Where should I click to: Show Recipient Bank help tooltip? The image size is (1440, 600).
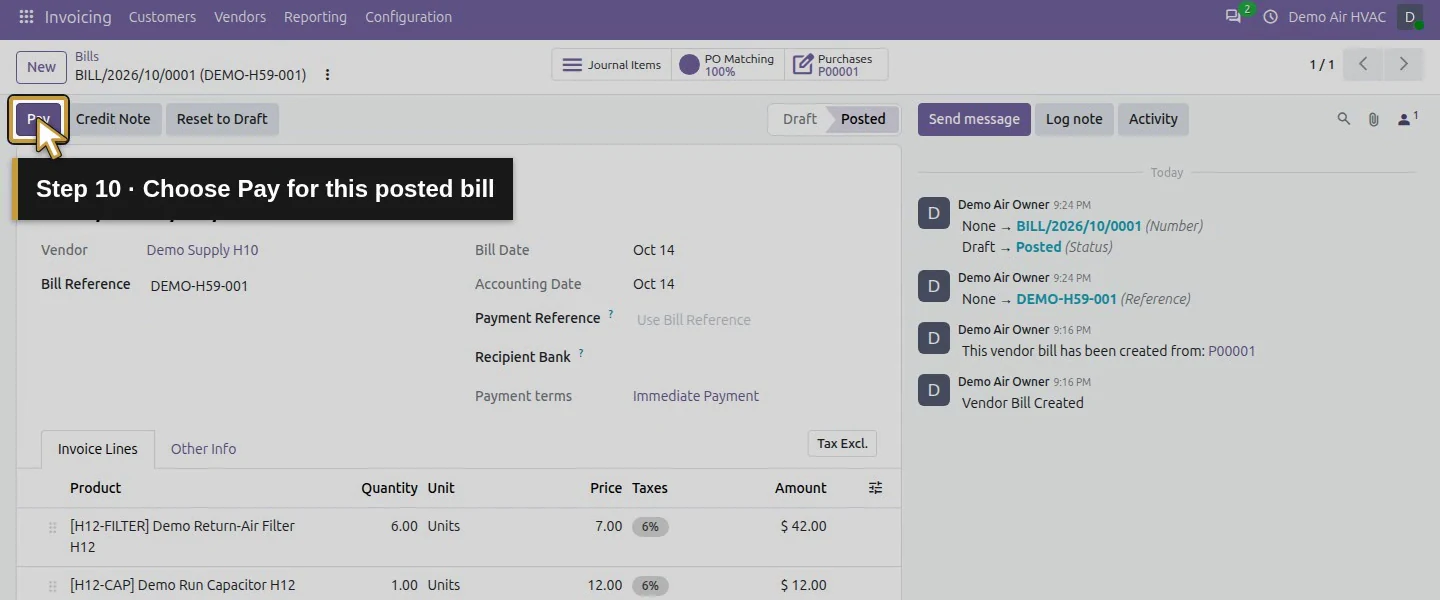point(581,353)
